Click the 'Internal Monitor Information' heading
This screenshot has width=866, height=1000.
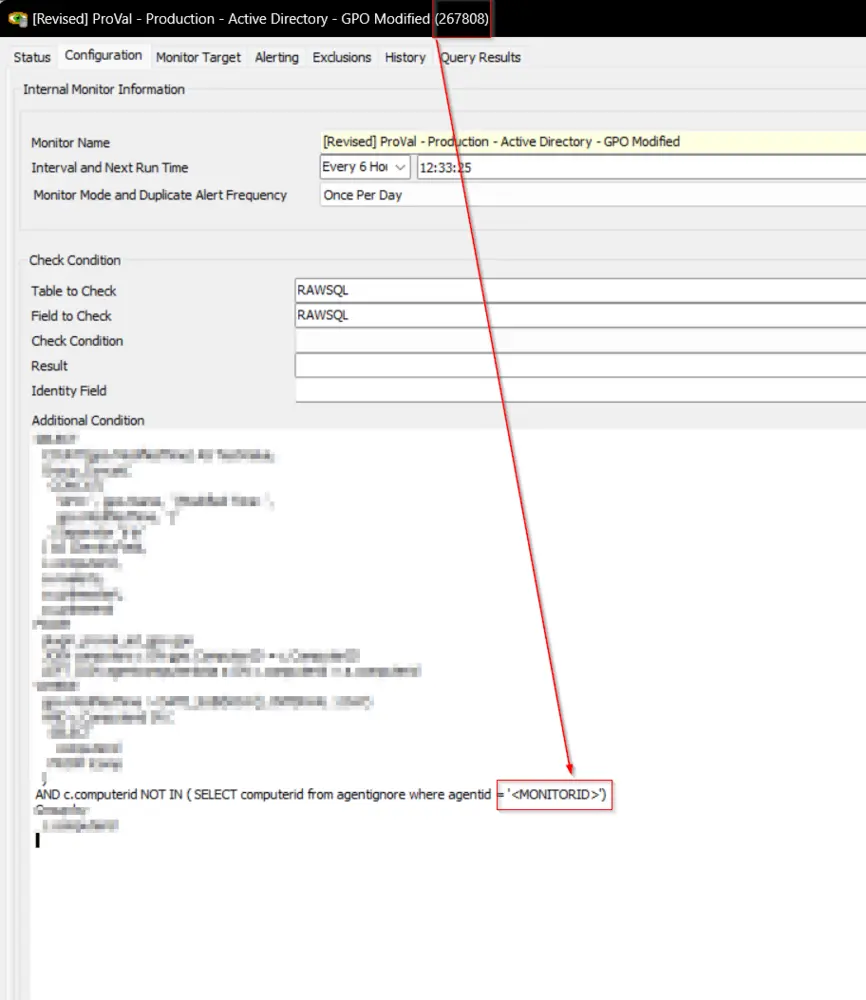pyautogui.click(x=104, y=89)
